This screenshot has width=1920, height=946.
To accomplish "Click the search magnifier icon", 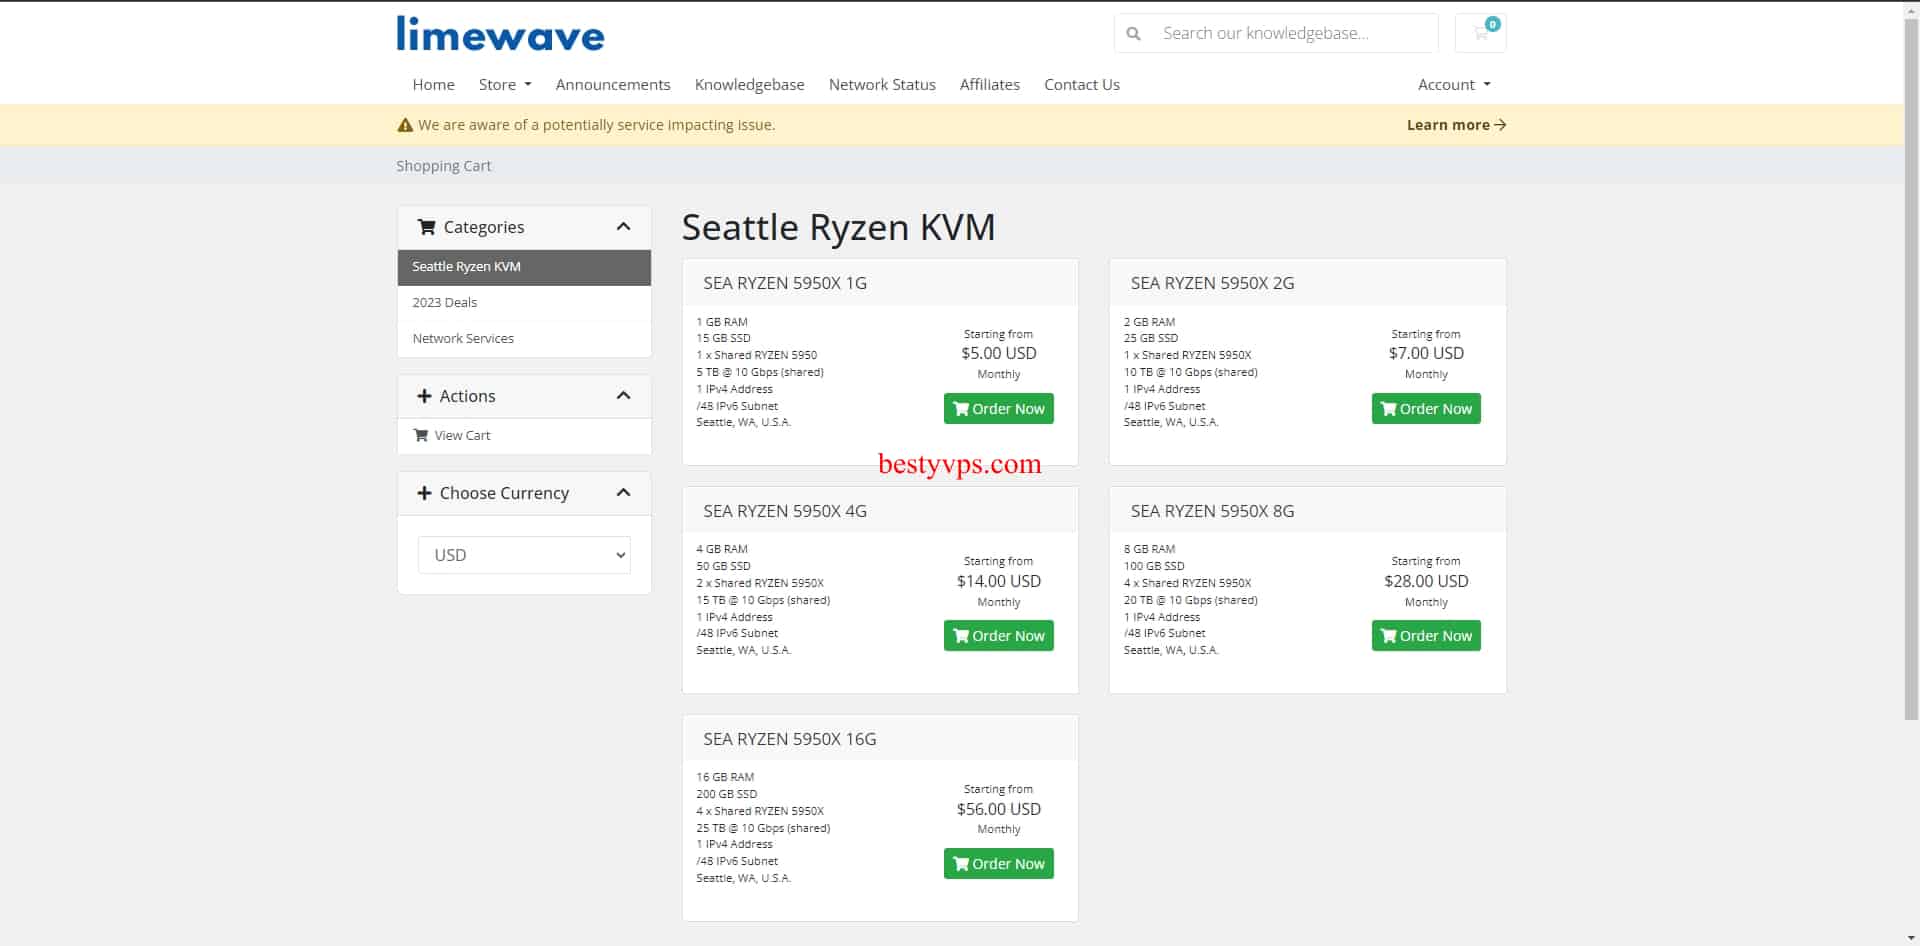I will (1133, 33).
